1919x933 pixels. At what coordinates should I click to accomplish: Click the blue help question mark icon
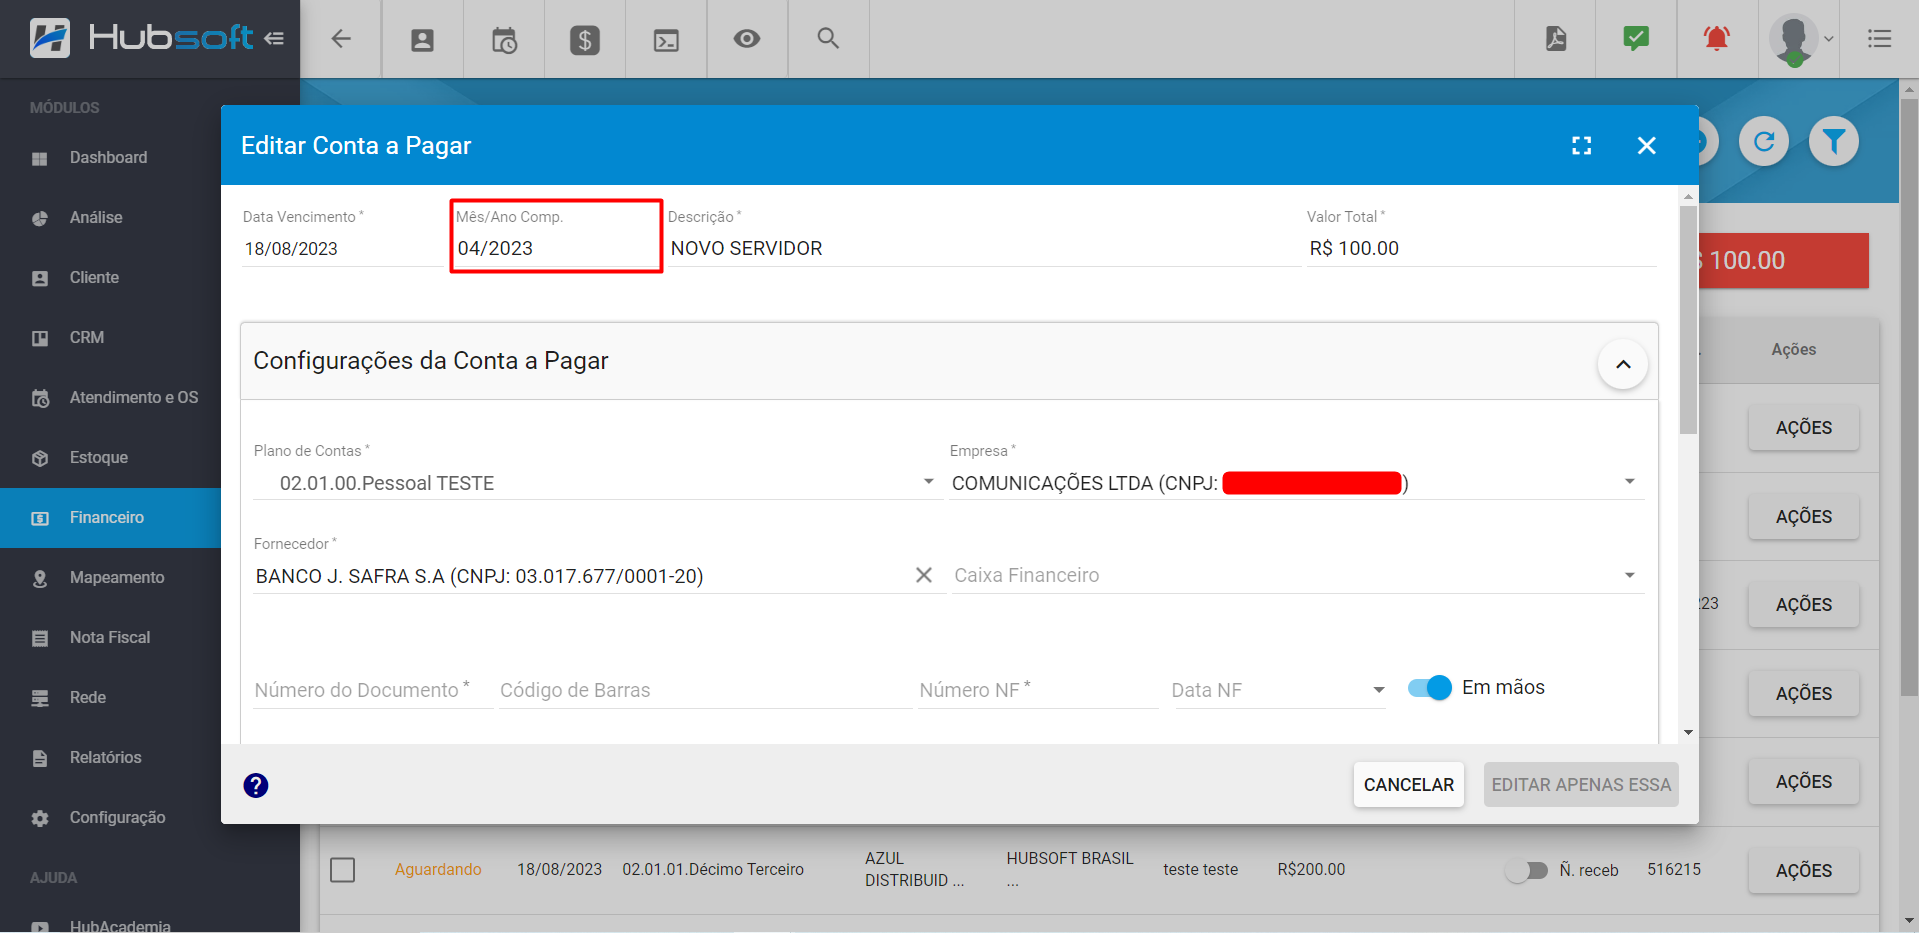[256, 786]
